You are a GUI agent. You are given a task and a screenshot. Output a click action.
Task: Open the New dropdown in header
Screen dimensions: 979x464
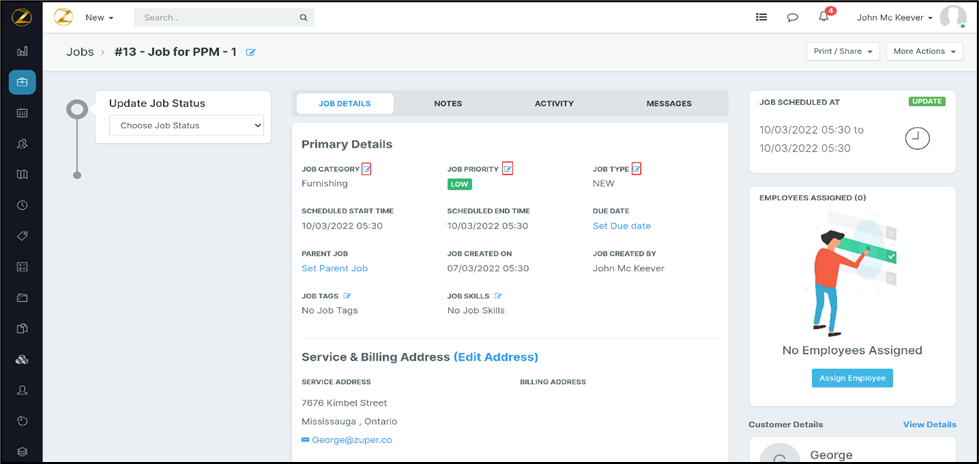click(x=99, y=17)
